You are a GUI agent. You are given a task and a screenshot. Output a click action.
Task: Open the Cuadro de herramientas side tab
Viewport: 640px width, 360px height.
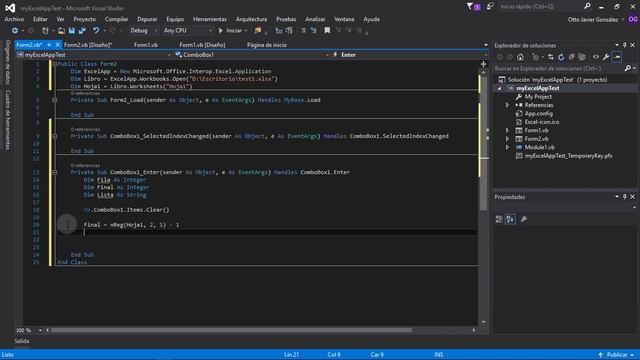pos(7,120)
